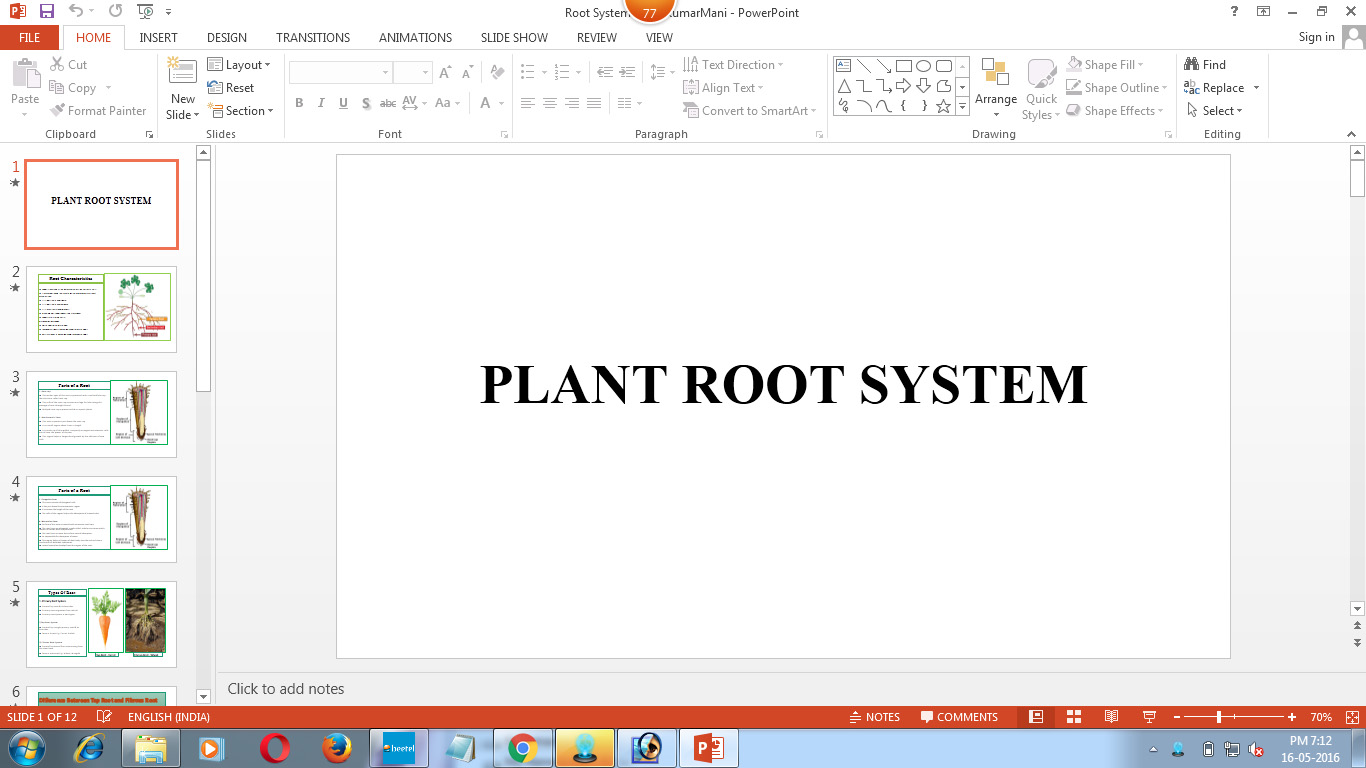Select the Quick Styles gallery

point(1040,87)
